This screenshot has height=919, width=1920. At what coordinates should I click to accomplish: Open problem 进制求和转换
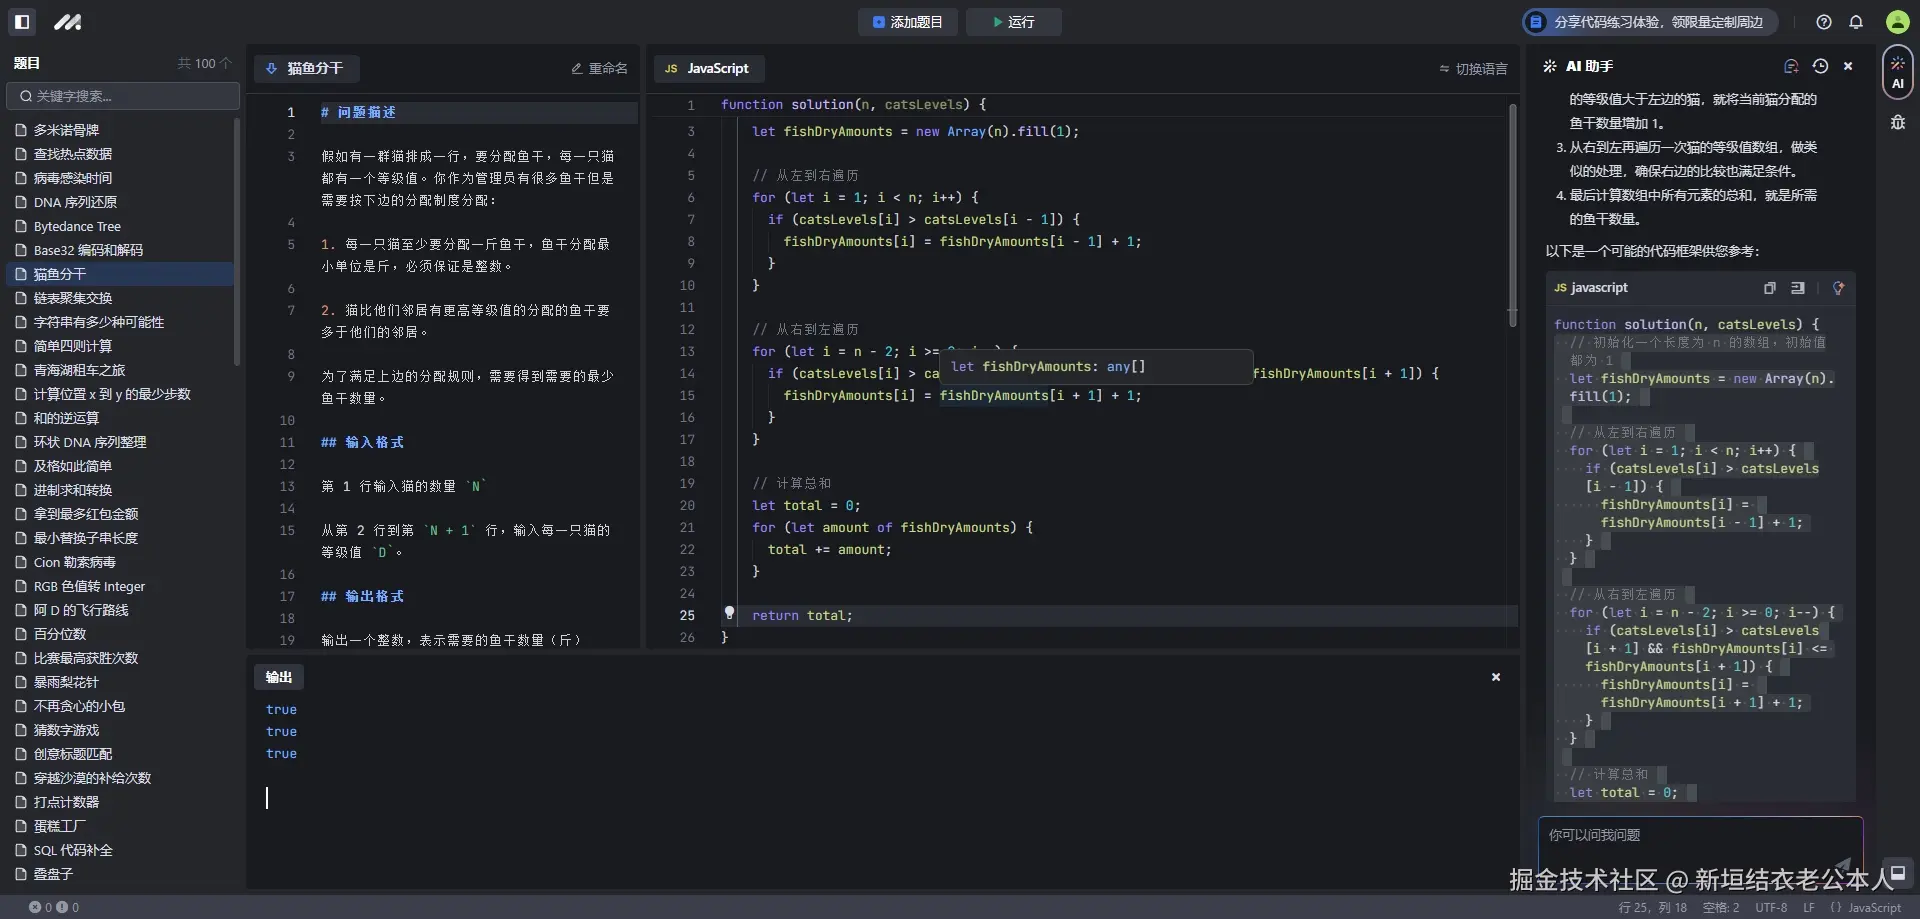click(x=120, y=490)
